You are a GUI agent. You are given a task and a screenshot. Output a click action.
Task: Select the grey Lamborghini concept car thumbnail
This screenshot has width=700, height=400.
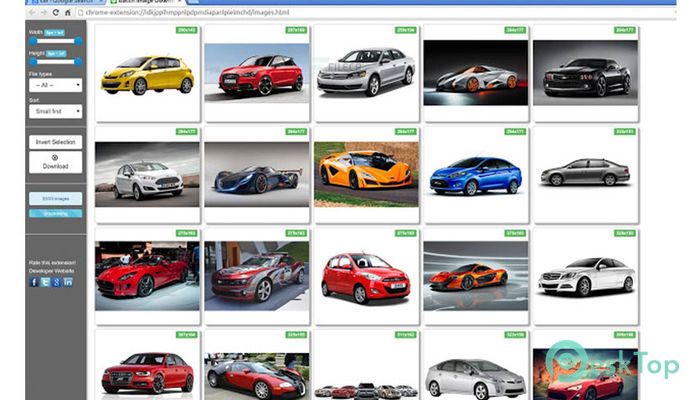(x=475, y=73)
